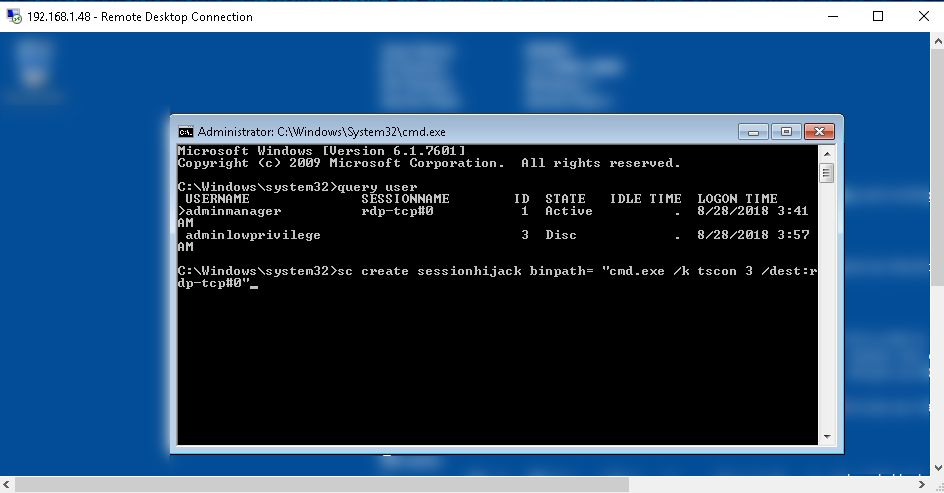Click the Remote Desktop horizontal scroll right arrow
Screen dimensions: 944x493
click(922, 484)
